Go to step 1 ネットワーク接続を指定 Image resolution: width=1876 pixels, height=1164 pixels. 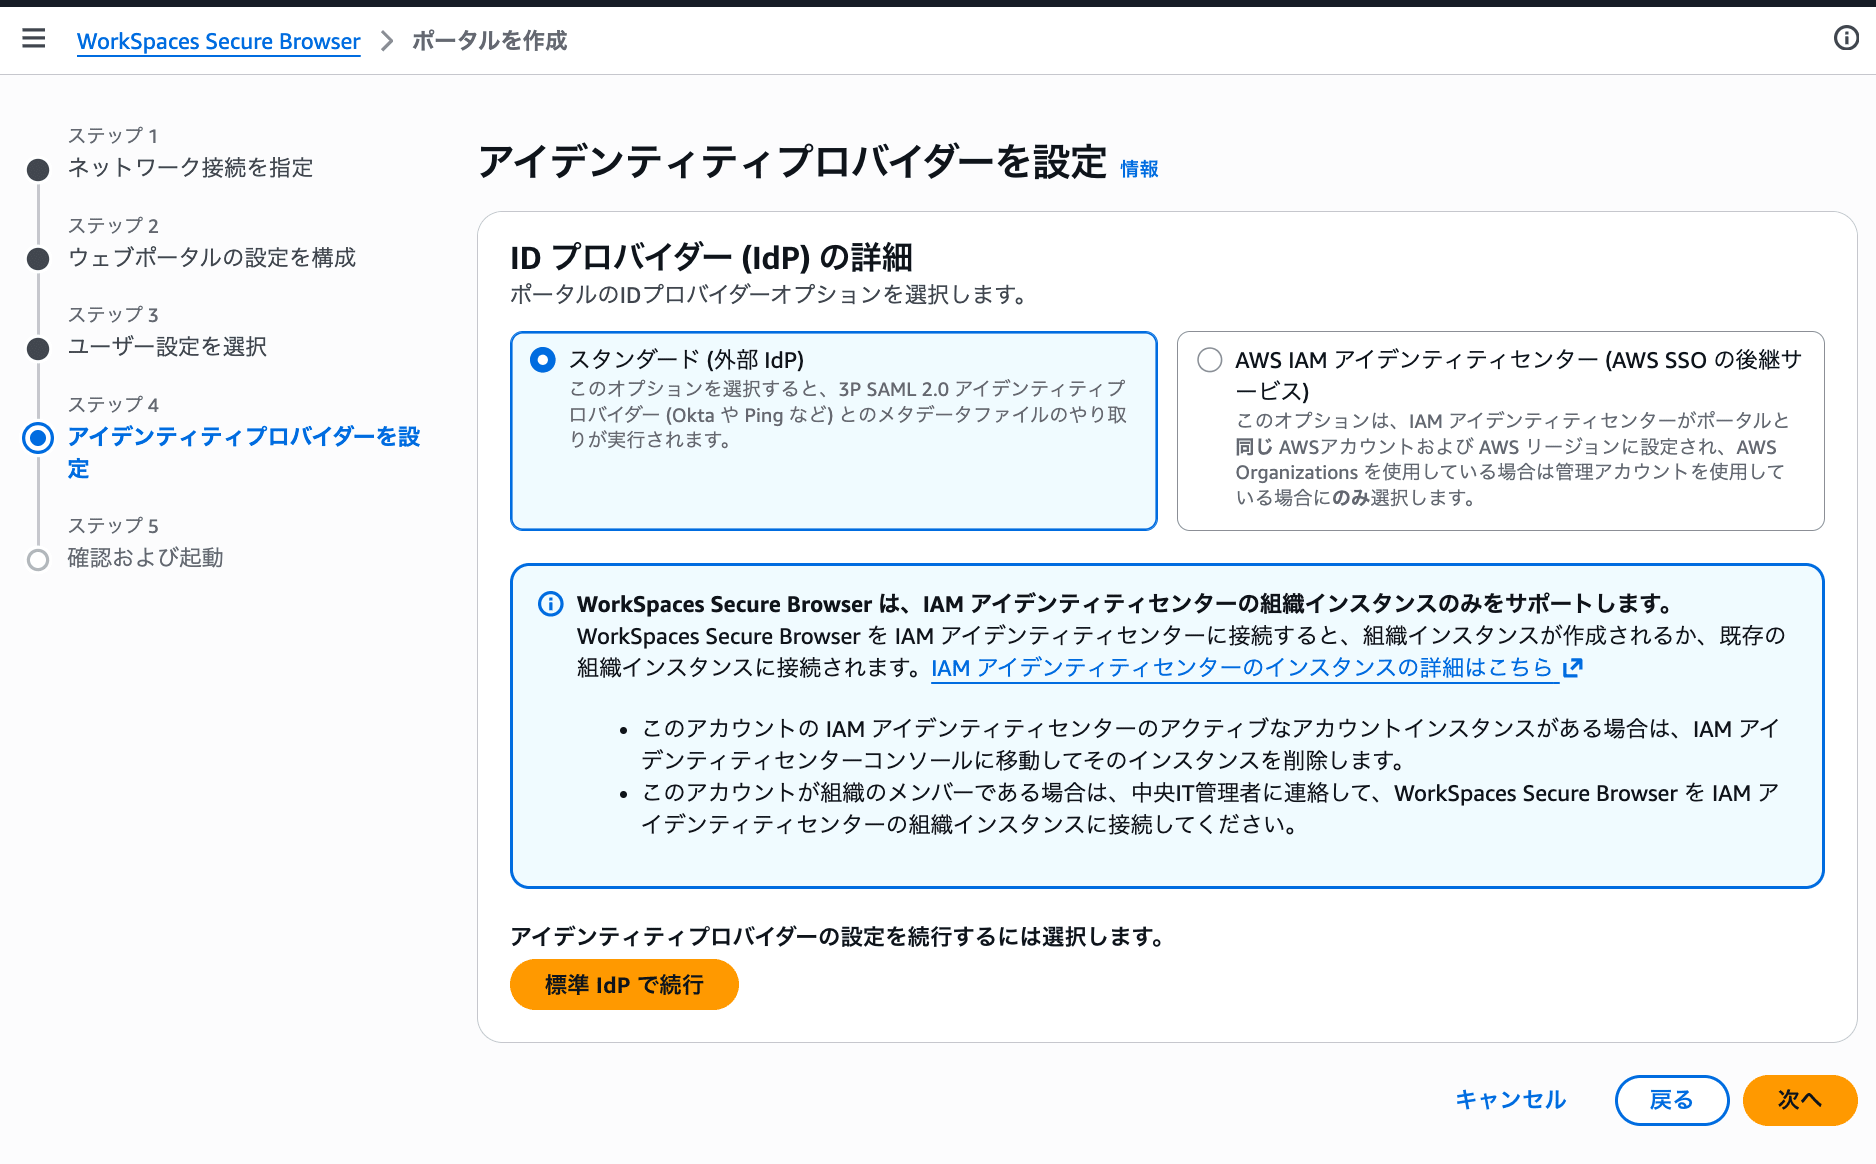[190, 168]
